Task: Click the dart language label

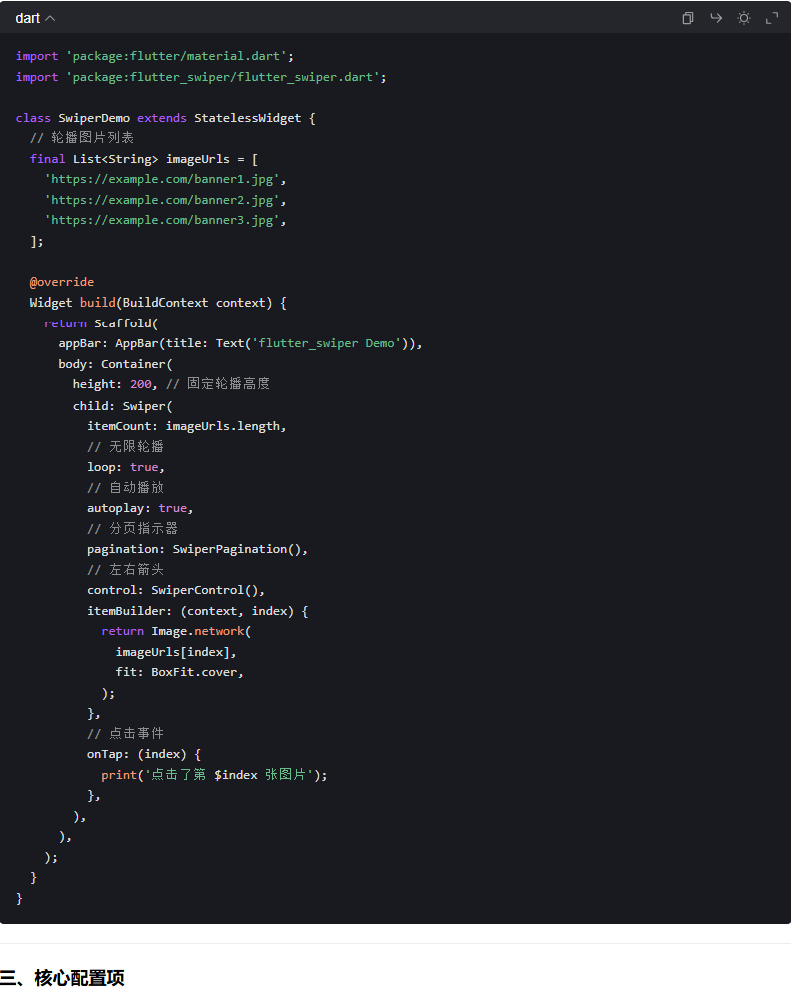Action: coord(27,19)
